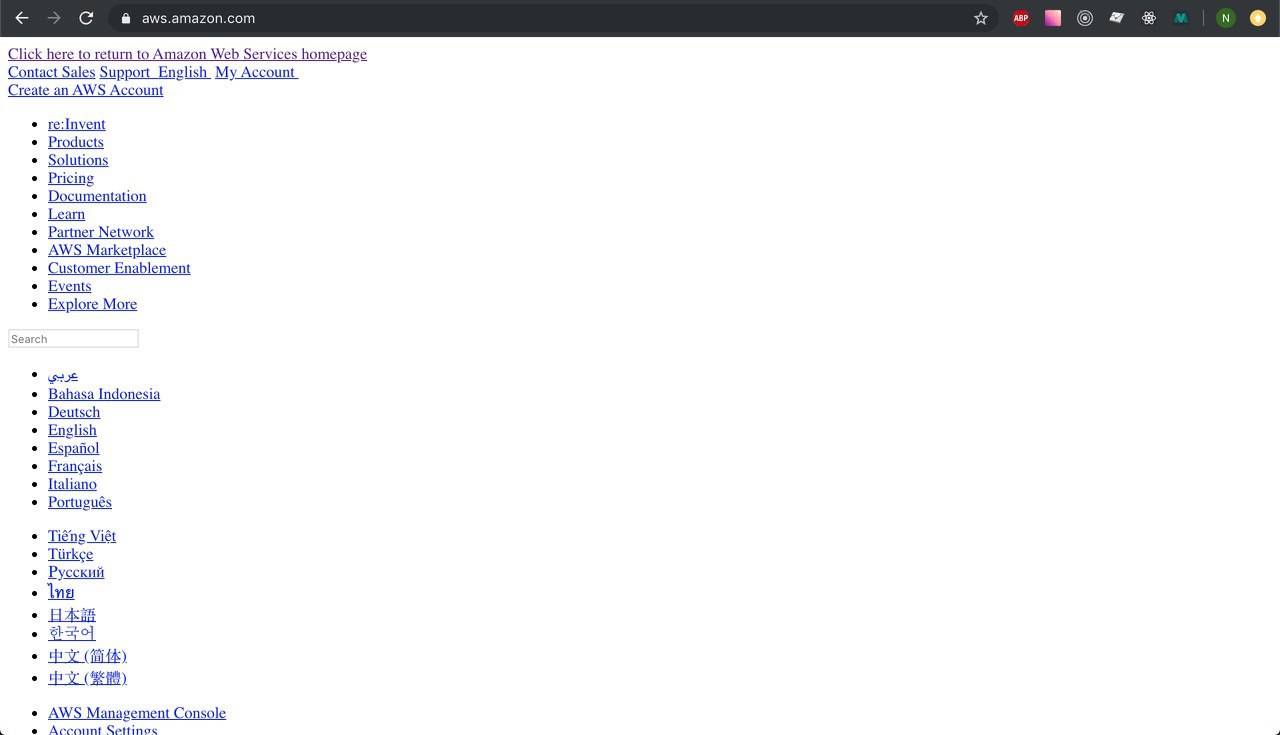Open the pink gradient extension icon
This screenshot has height=735, width=1280.
tap(1053, 18)
